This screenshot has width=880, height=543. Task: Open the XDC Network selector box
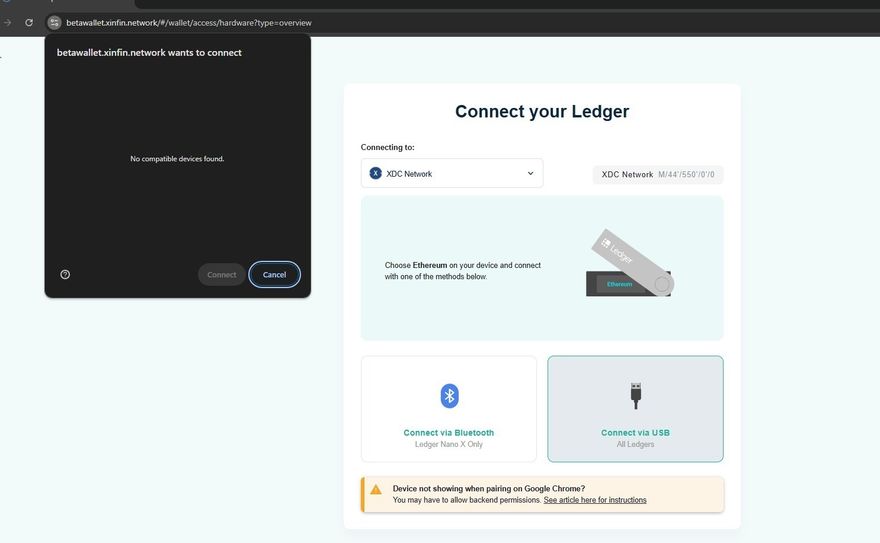[x=452, y=173]
